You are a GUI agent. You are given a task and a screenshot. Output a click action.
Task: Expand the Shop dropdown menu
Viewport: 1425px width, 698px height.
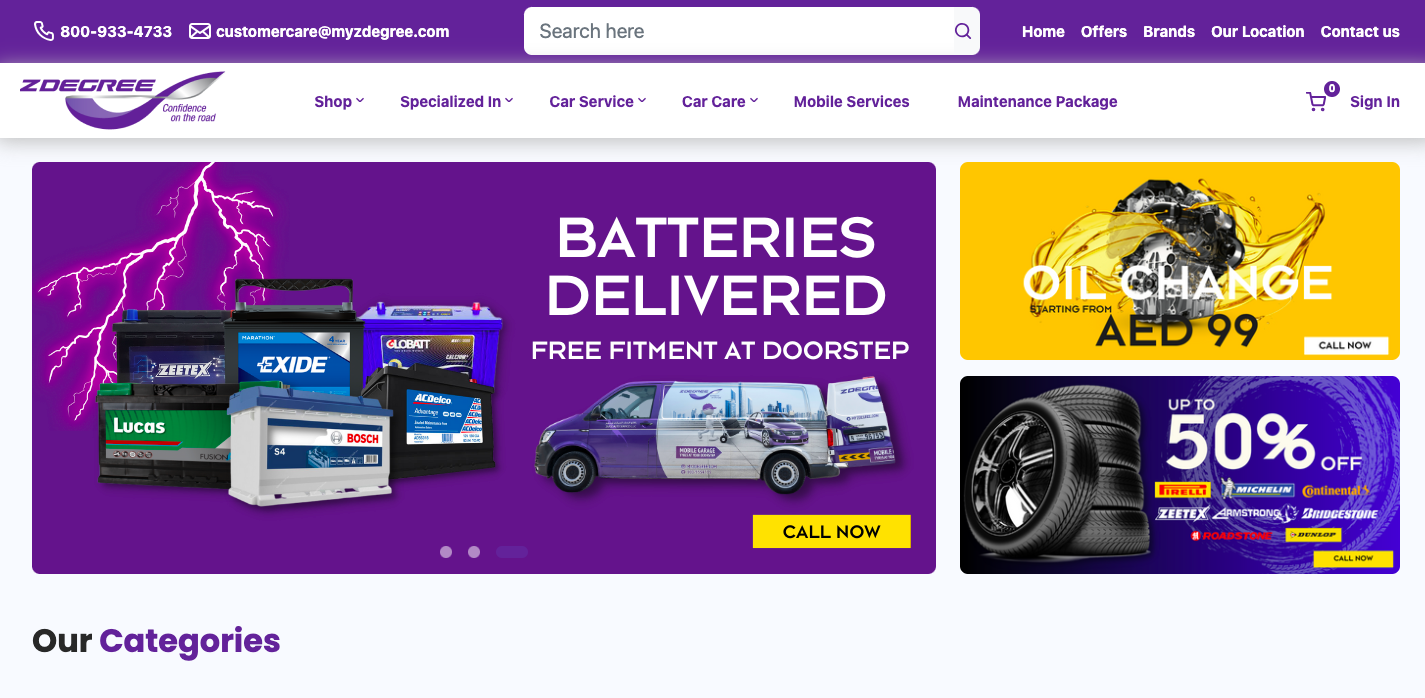pos(339,101)
